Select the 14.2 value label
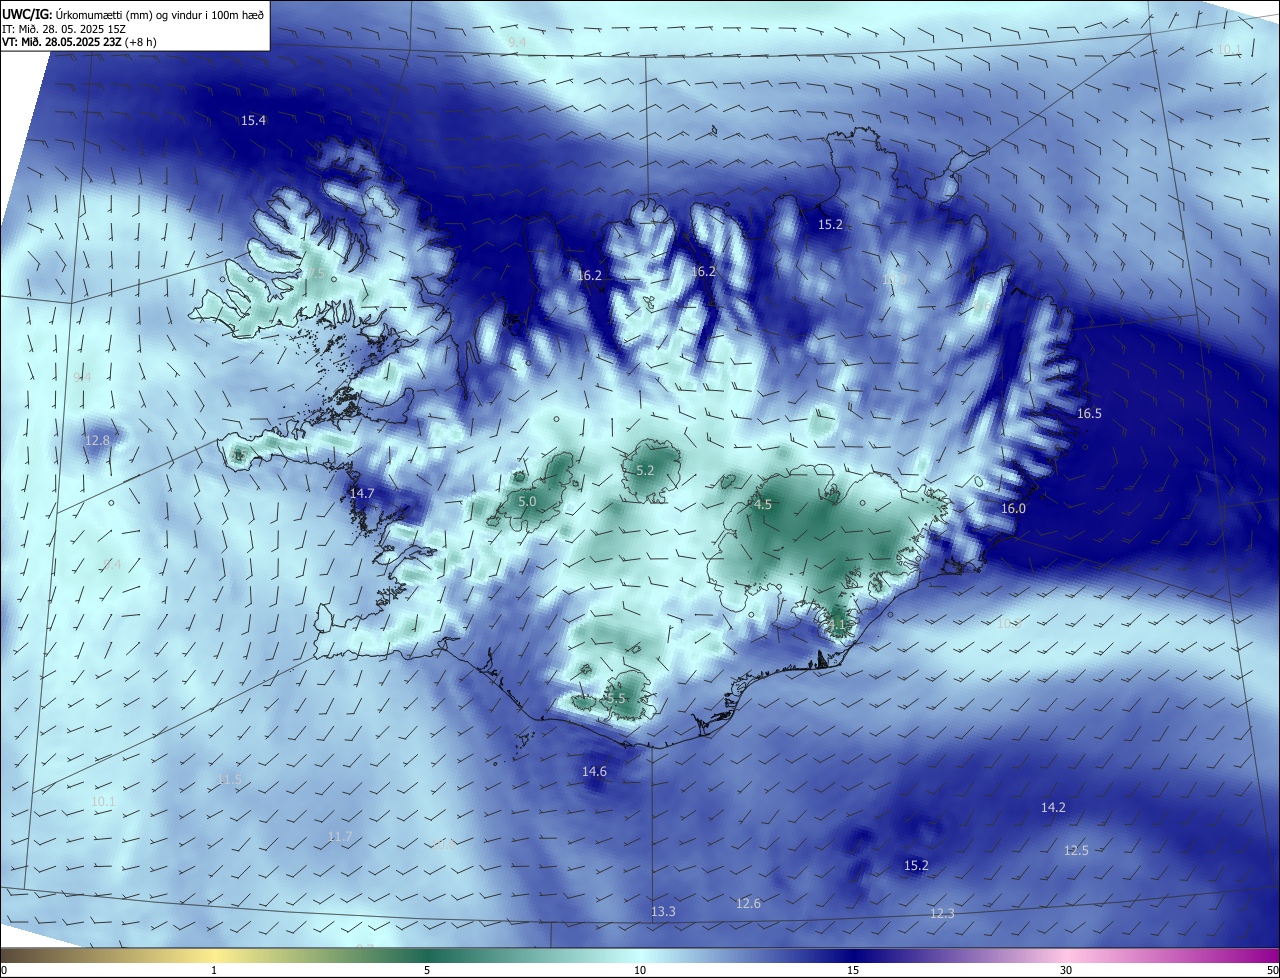 [x=1053, y=807]
